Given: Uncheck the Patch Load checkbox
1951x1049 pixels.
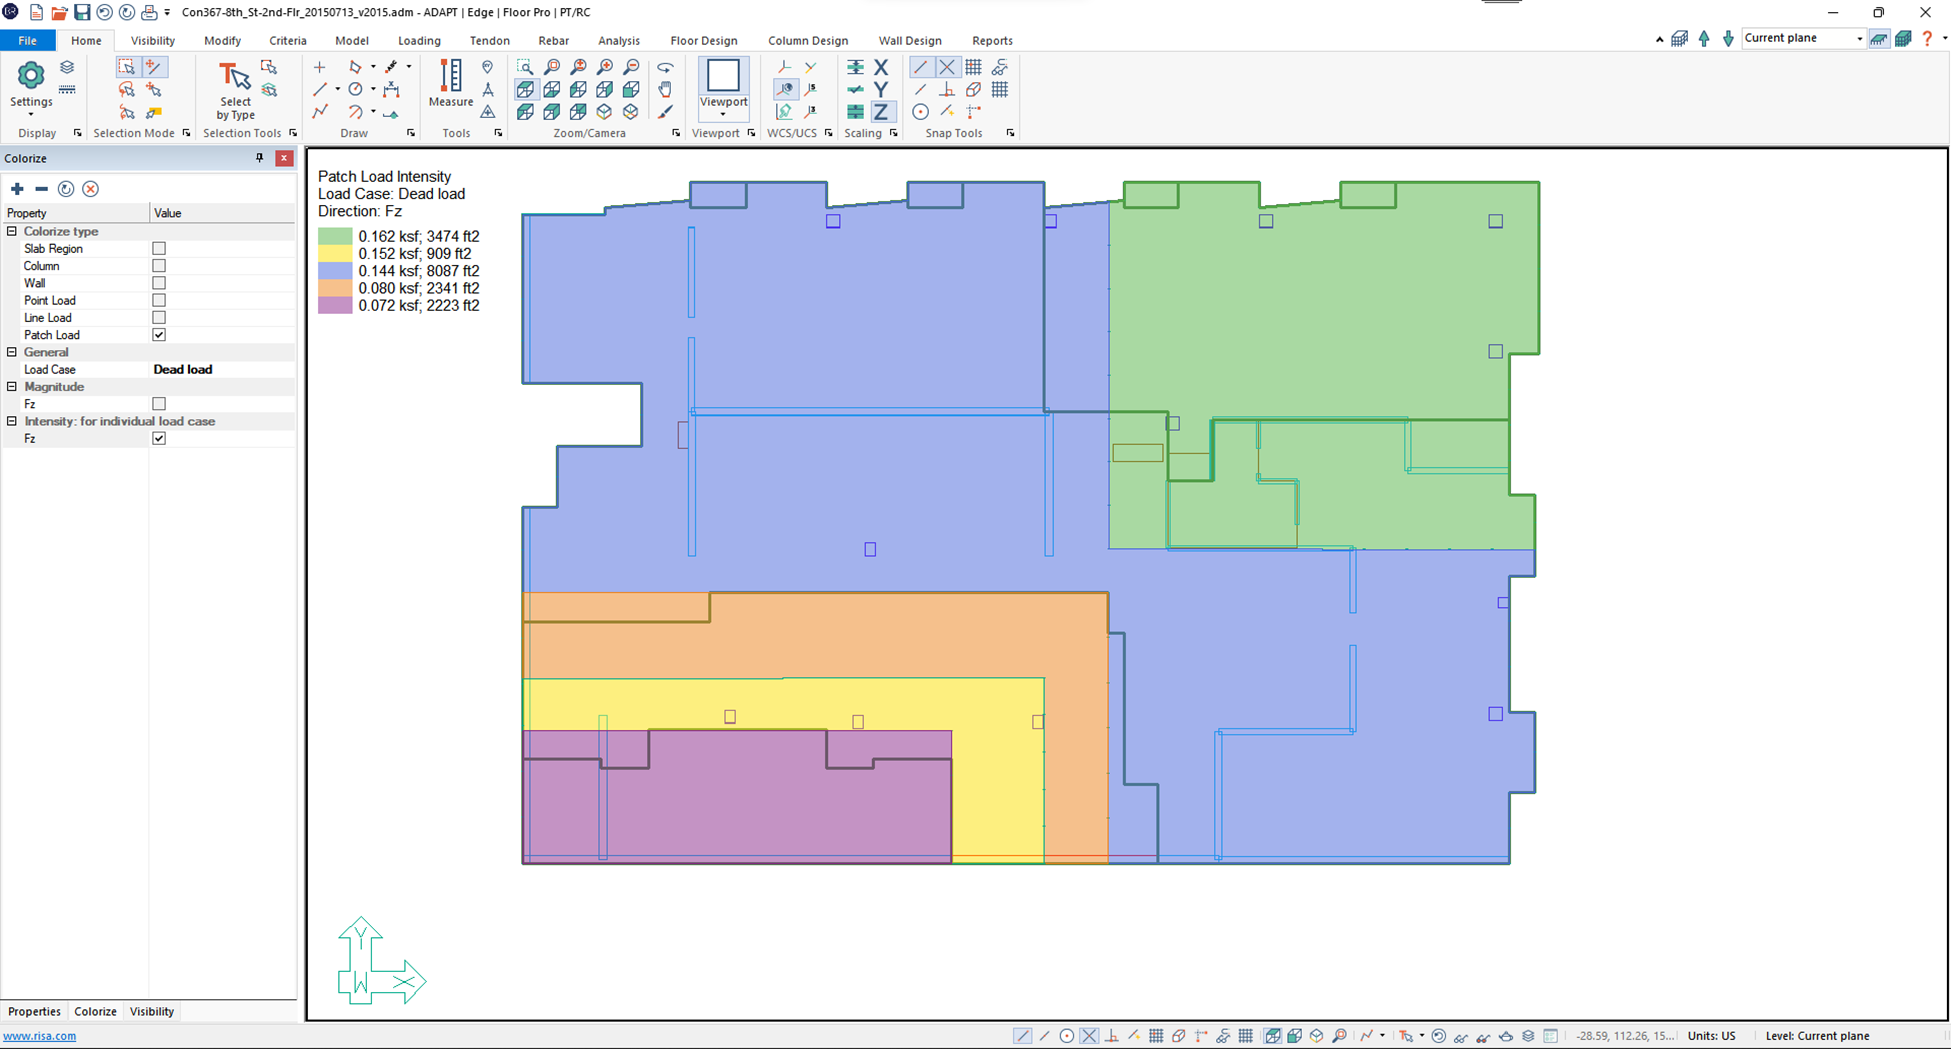Looking at the screenshot, I should [x=159, y=335].
